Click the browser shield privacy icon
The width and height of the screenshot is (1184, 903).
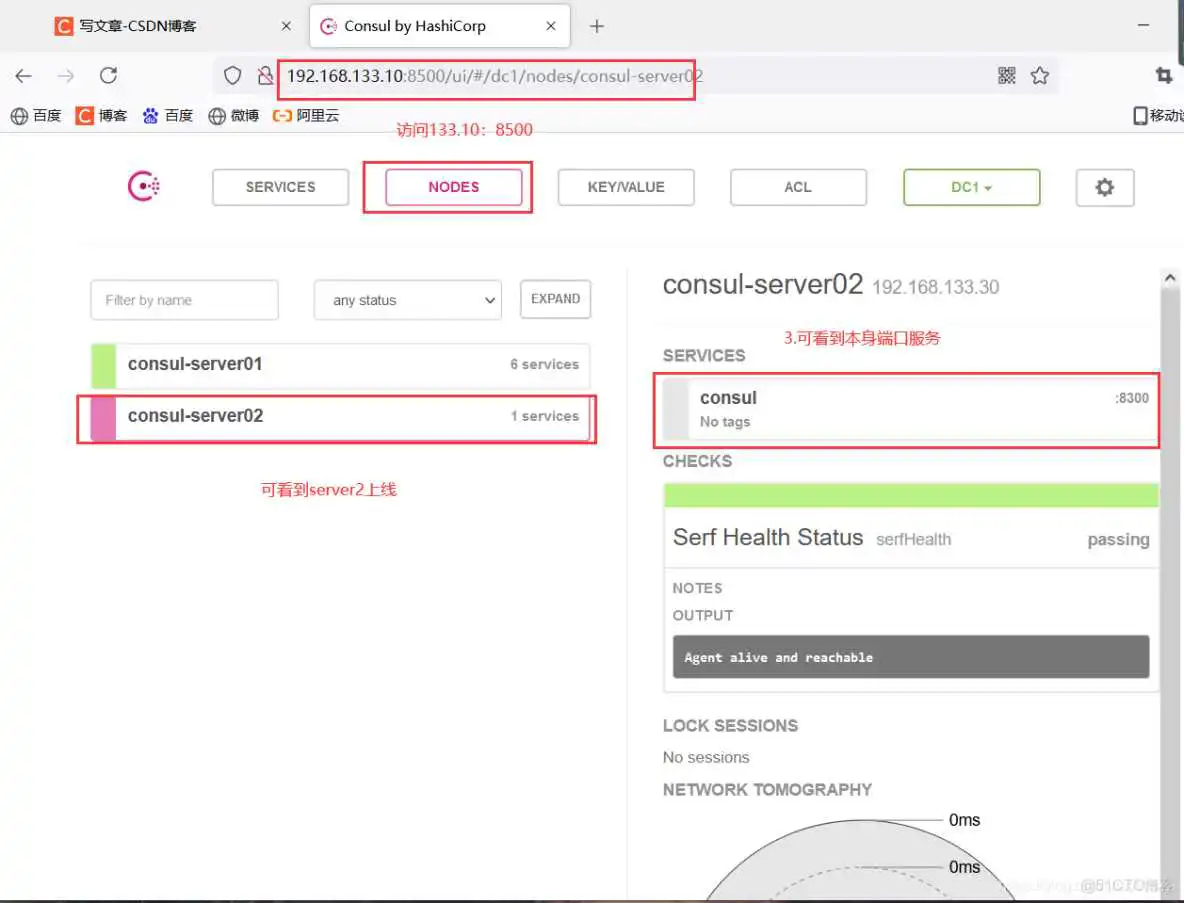coord(231,75)
